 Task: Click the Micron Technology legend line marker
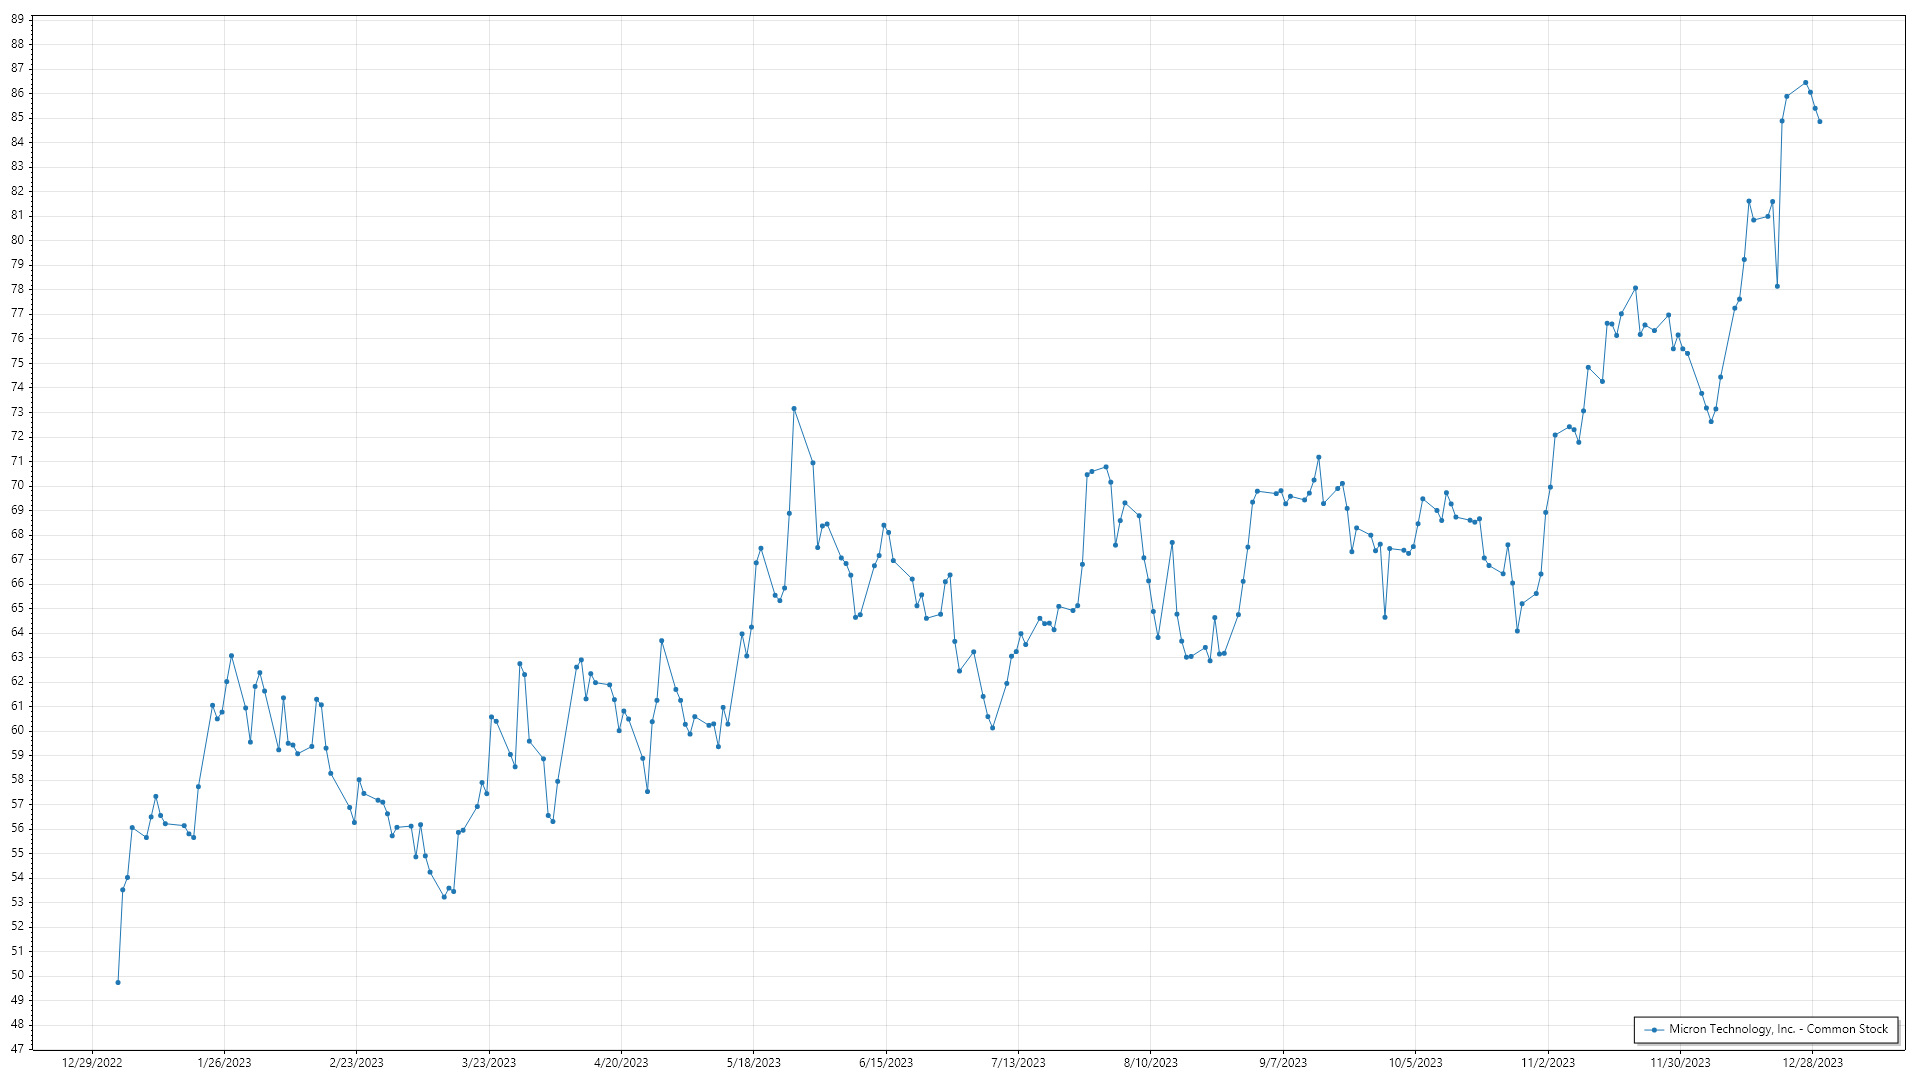click(1655, 1030)
